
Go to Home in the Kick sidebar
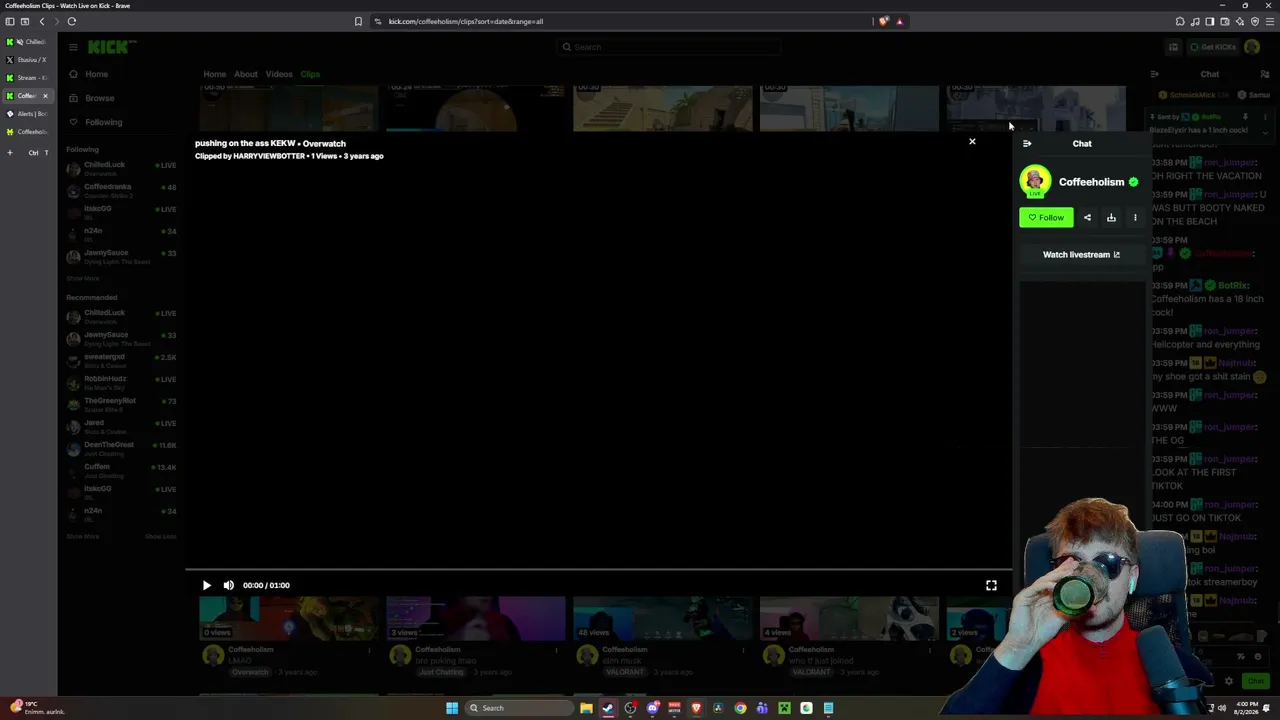coord(96,74)
